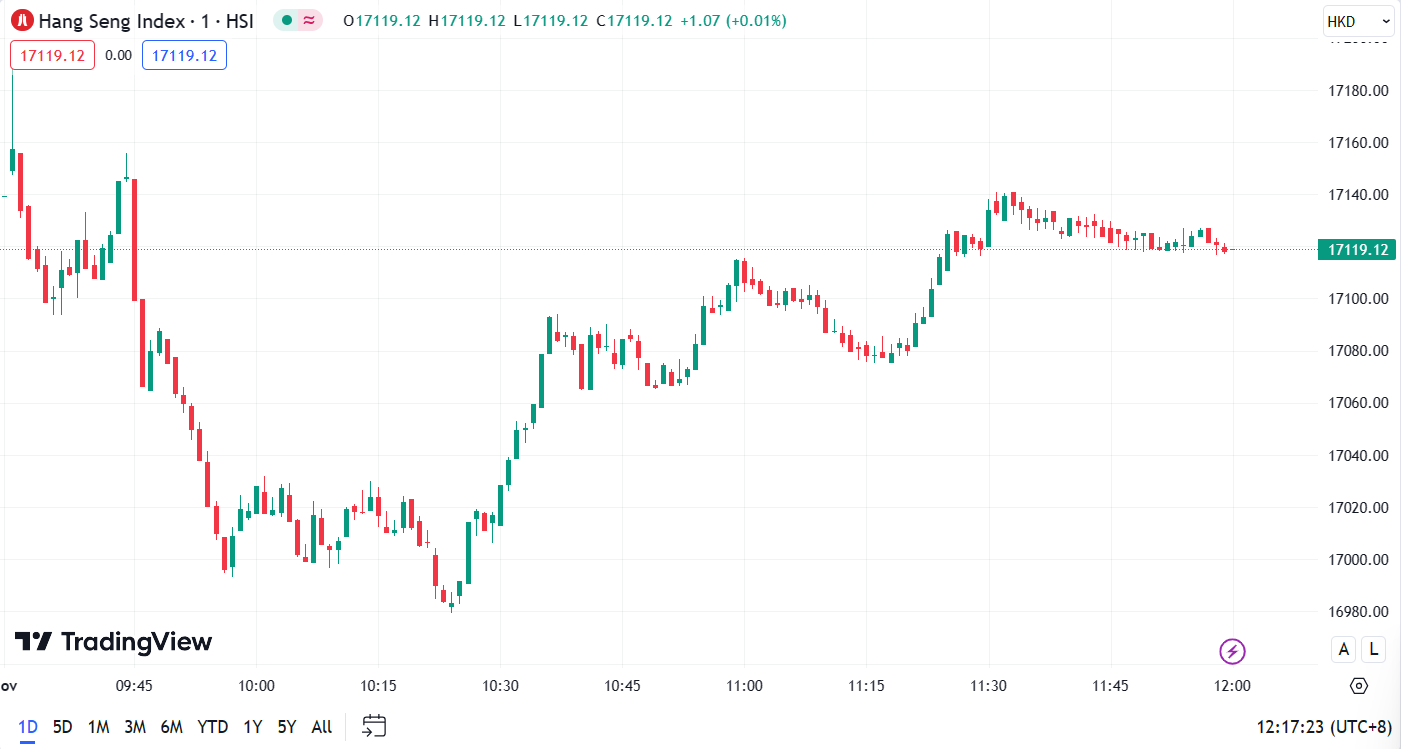Select the 5D time range tab

[62, 727]
